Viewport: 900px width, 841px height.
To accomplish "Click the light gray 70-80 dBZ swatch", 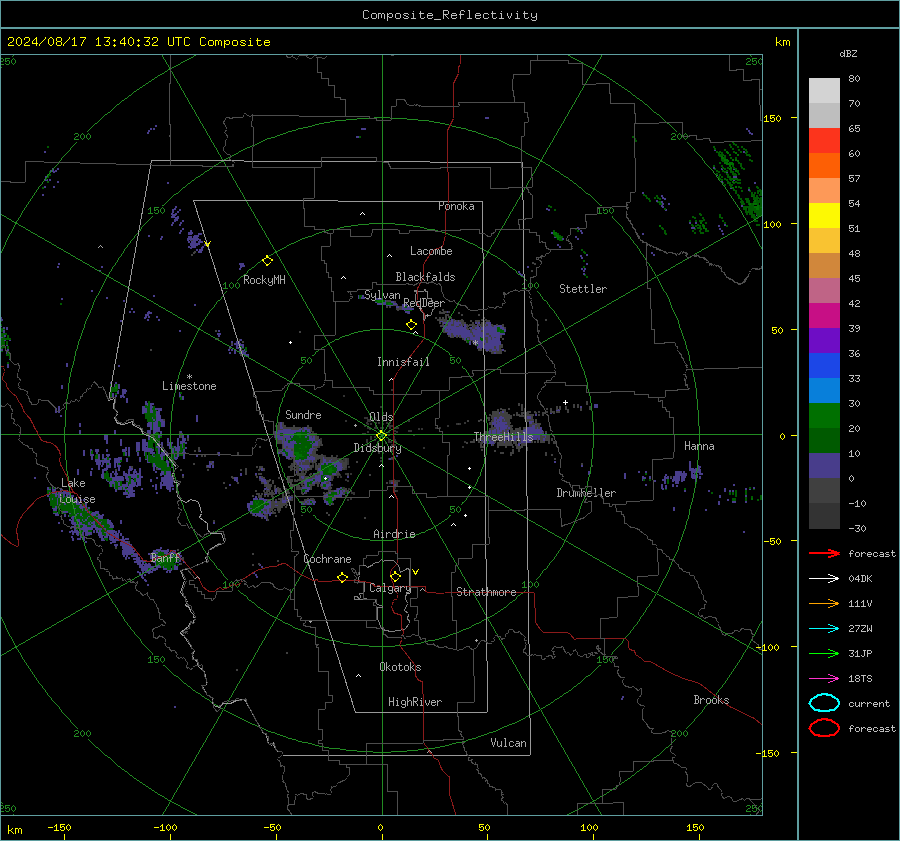I will (x=824, y=91).
